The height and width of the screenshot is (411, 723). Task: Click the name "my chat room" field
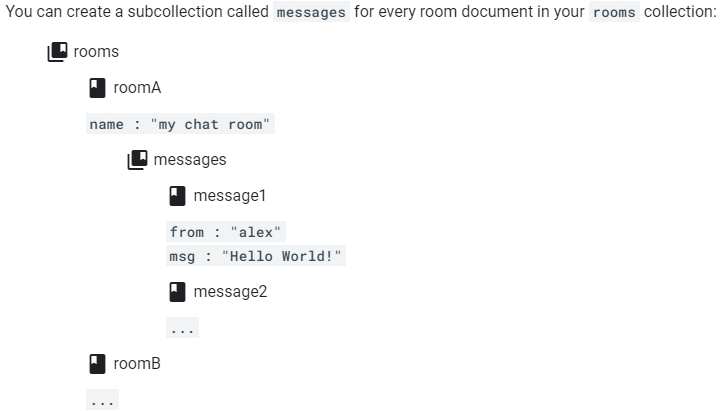[x=180, y=124]
